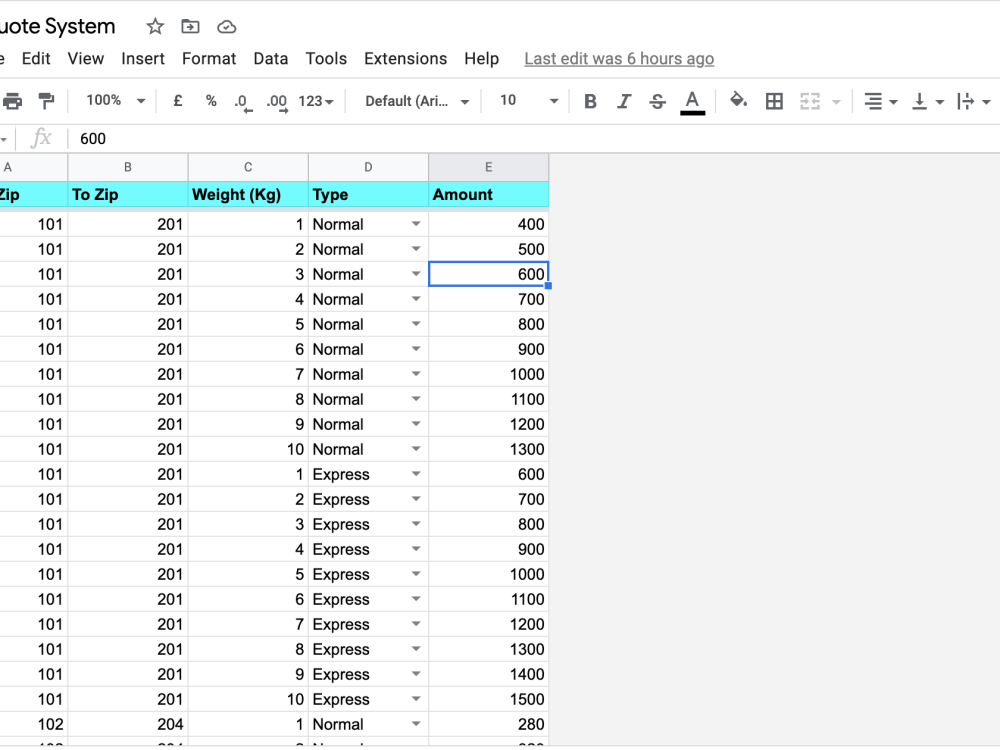
Task: Select column C header
Action: pos(248,167)
